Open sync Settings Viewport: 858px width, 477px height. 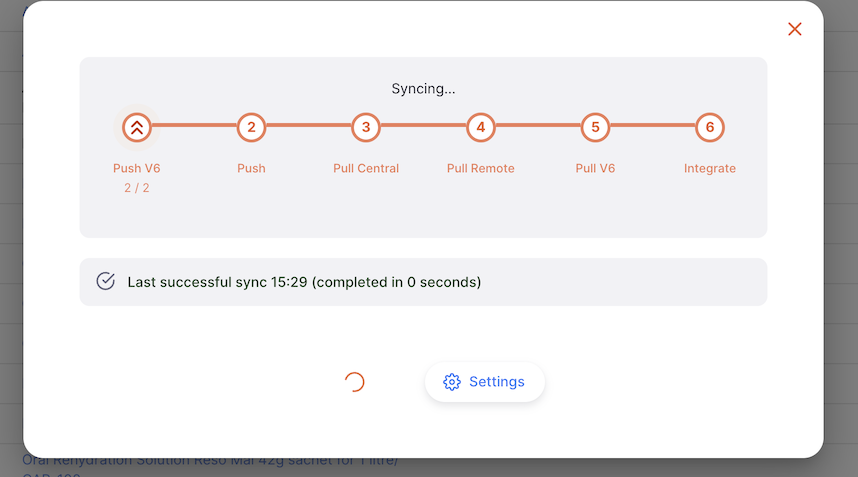point(485,382)
